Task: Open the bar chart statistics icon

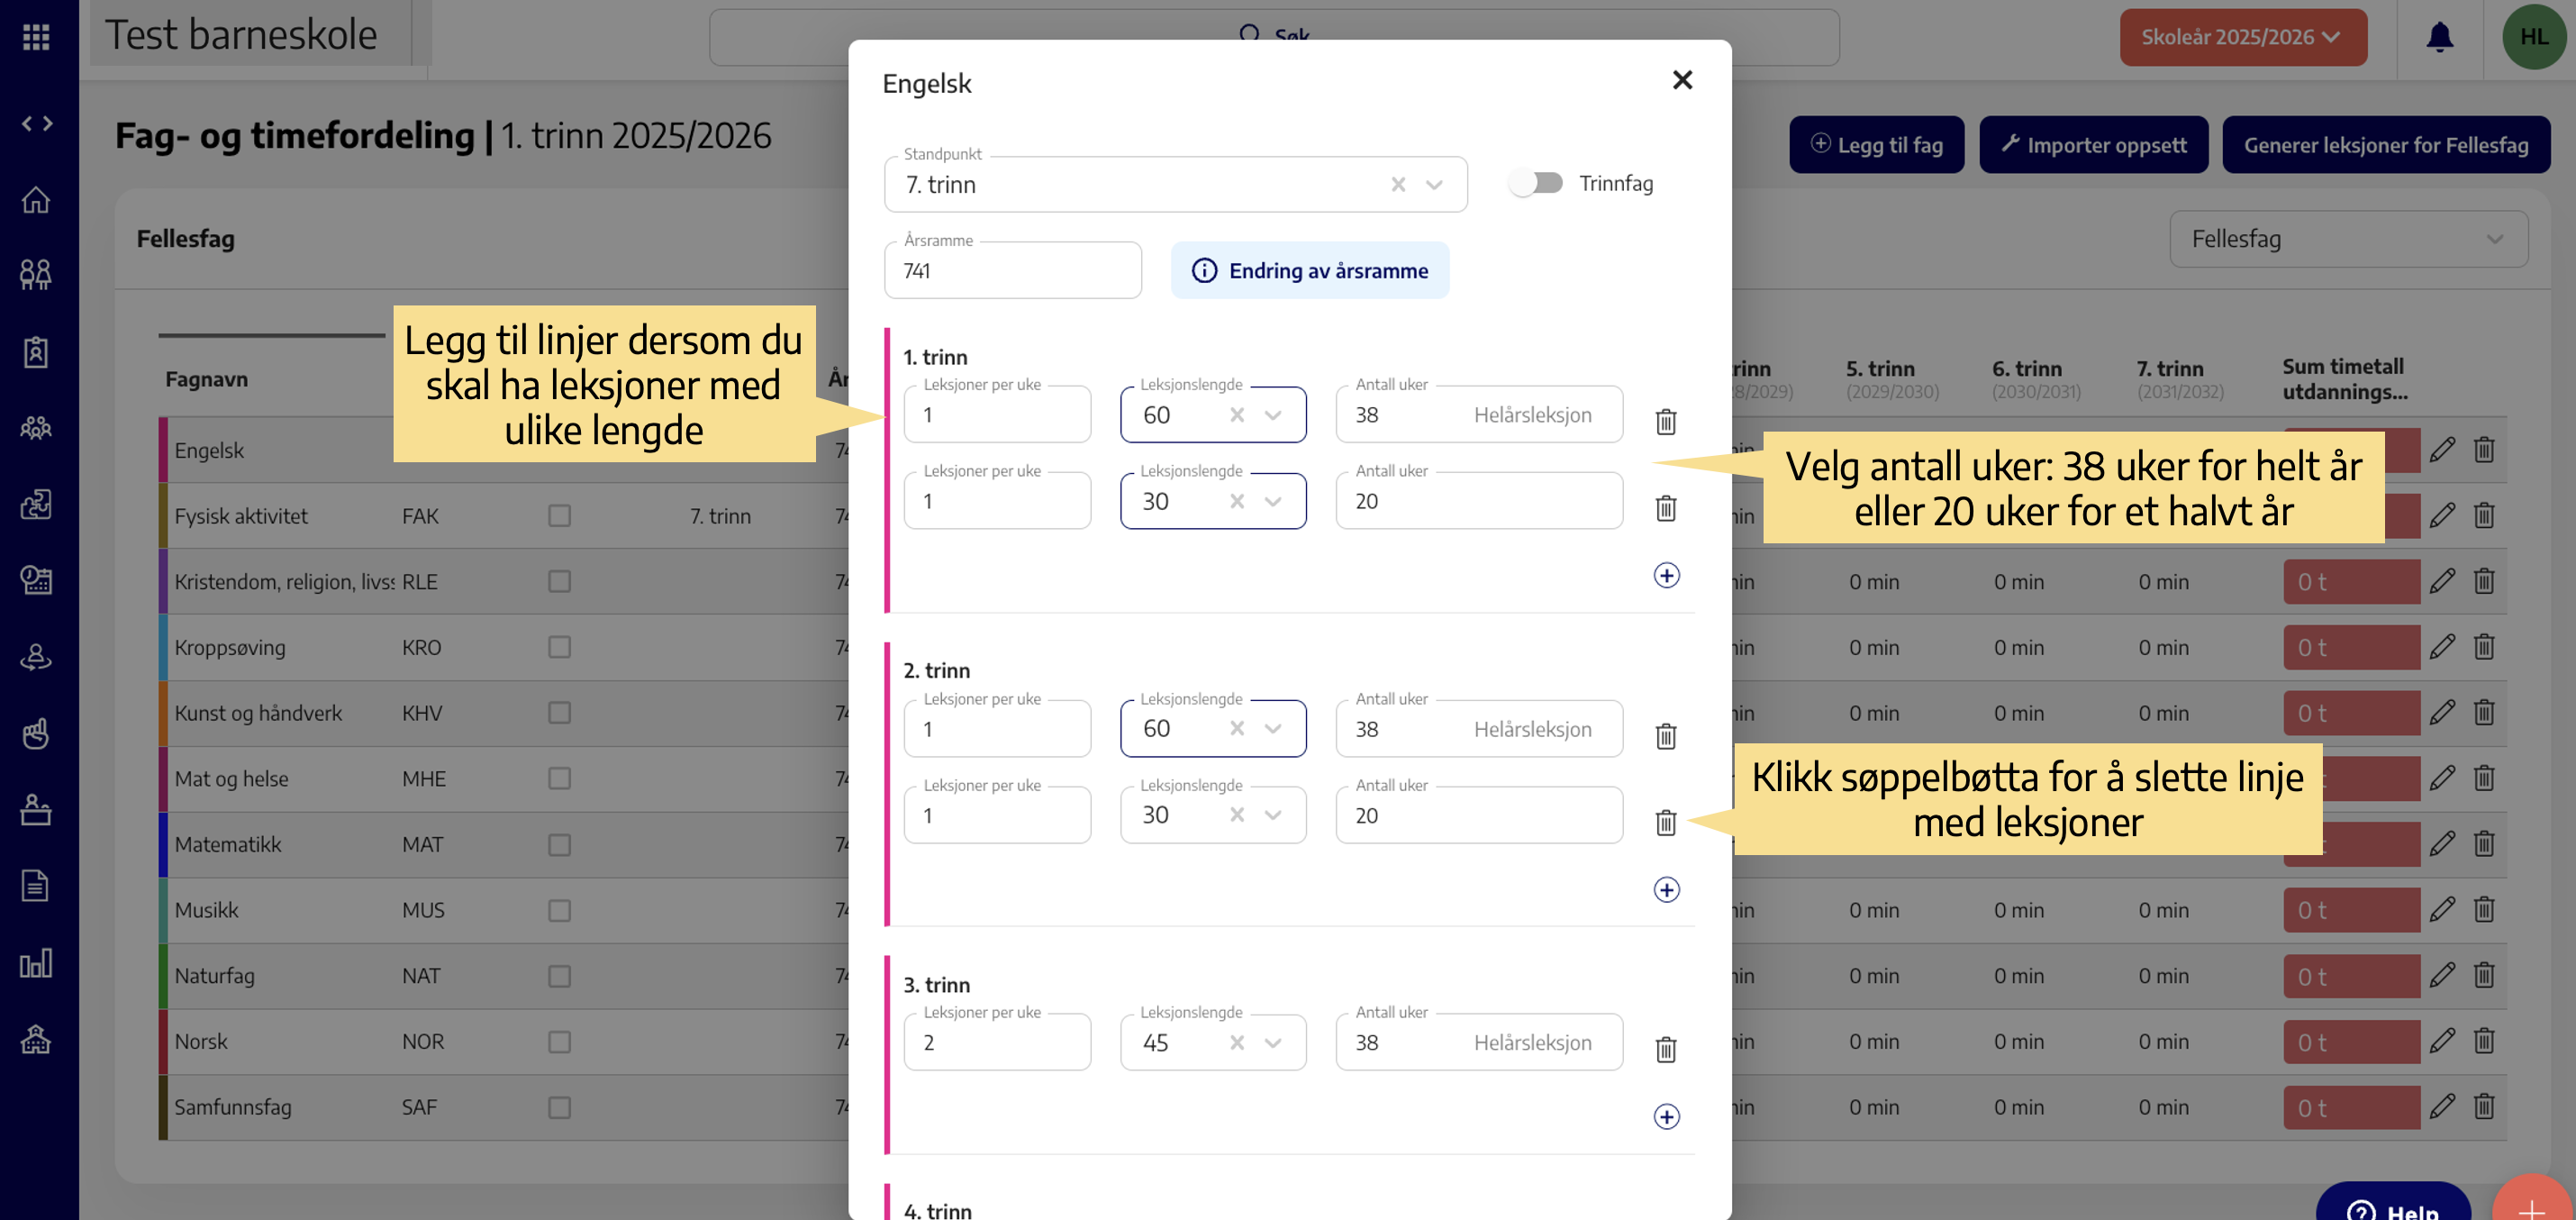Action: [36, 963]
